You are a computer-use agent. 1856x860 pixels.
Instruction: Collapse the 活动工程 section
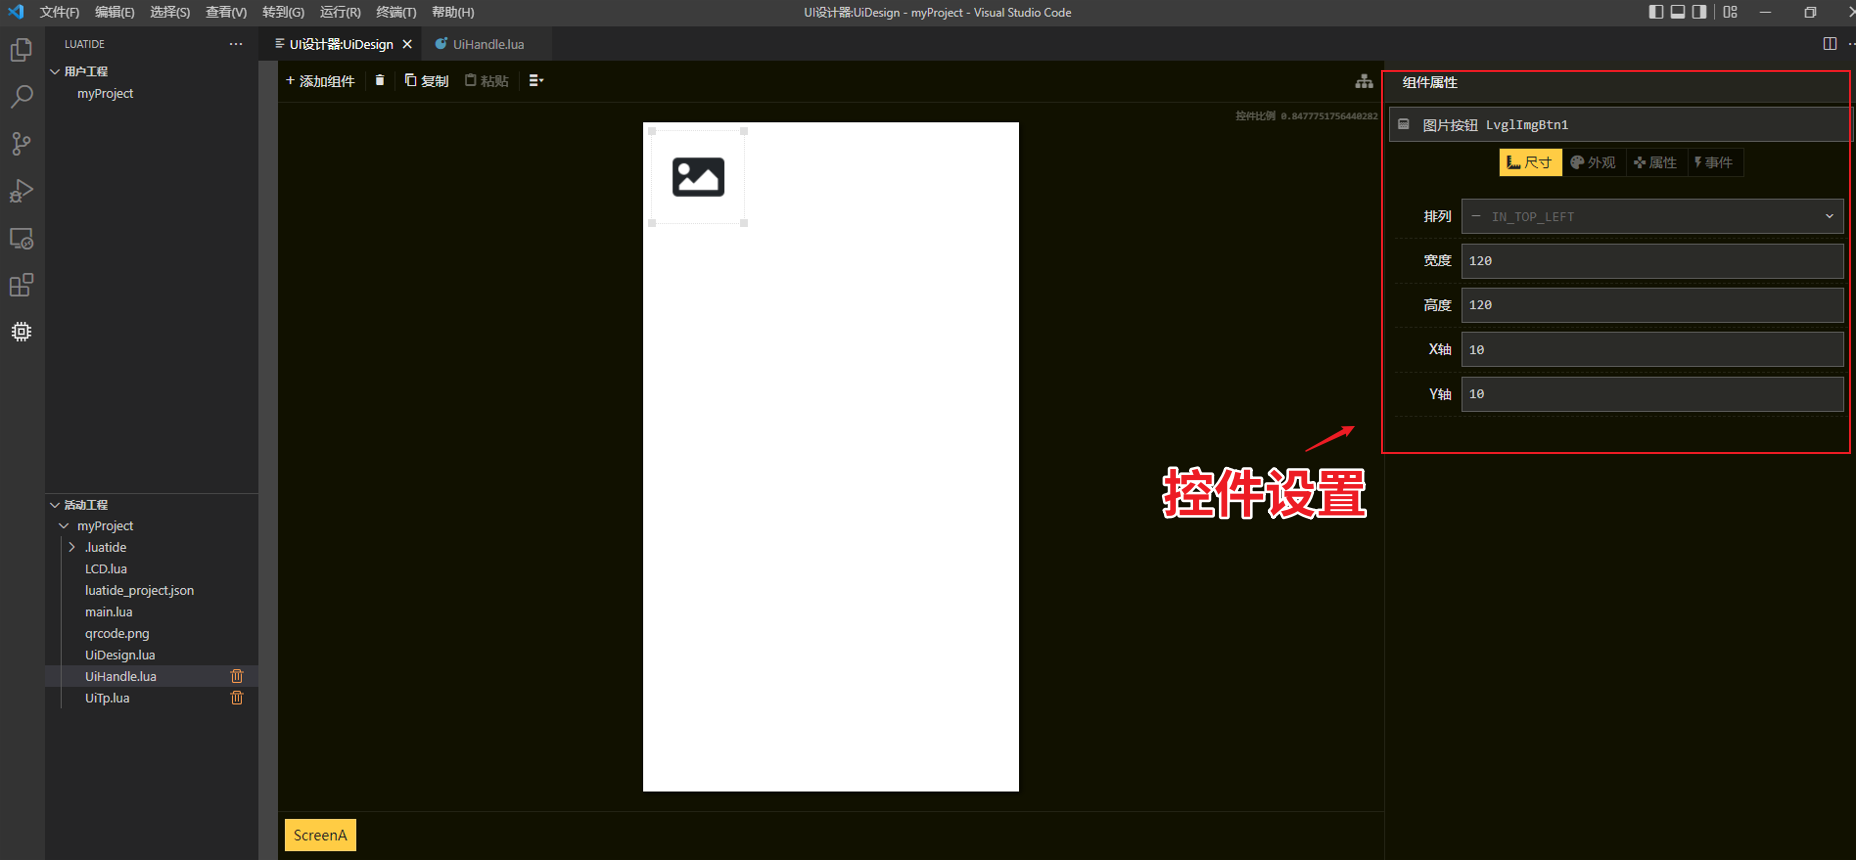click(x=55, y=505)
